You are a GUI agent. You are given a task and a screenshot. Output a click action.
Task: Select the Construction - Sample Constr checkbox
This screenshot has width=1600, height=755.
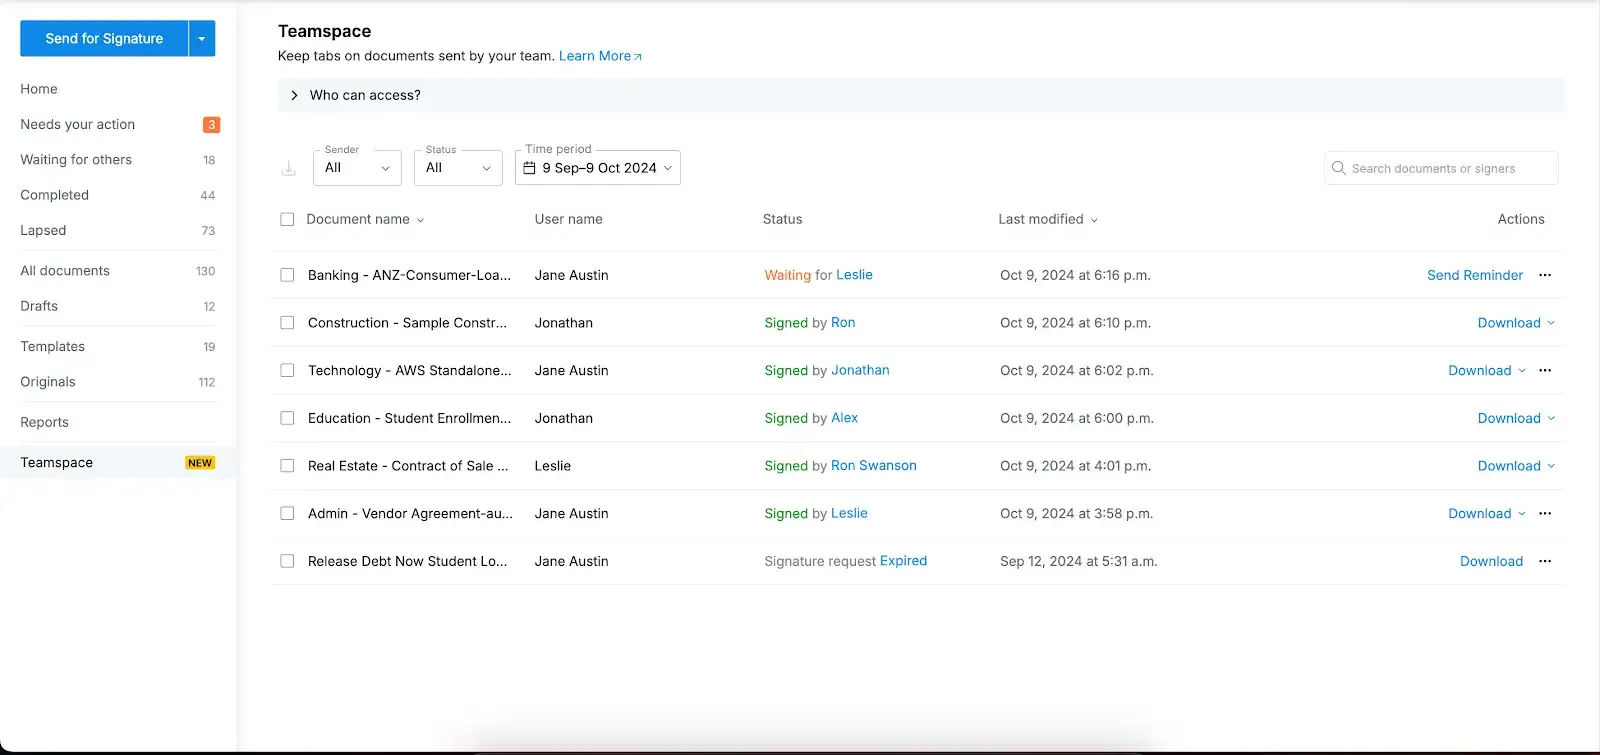[287, 323]
